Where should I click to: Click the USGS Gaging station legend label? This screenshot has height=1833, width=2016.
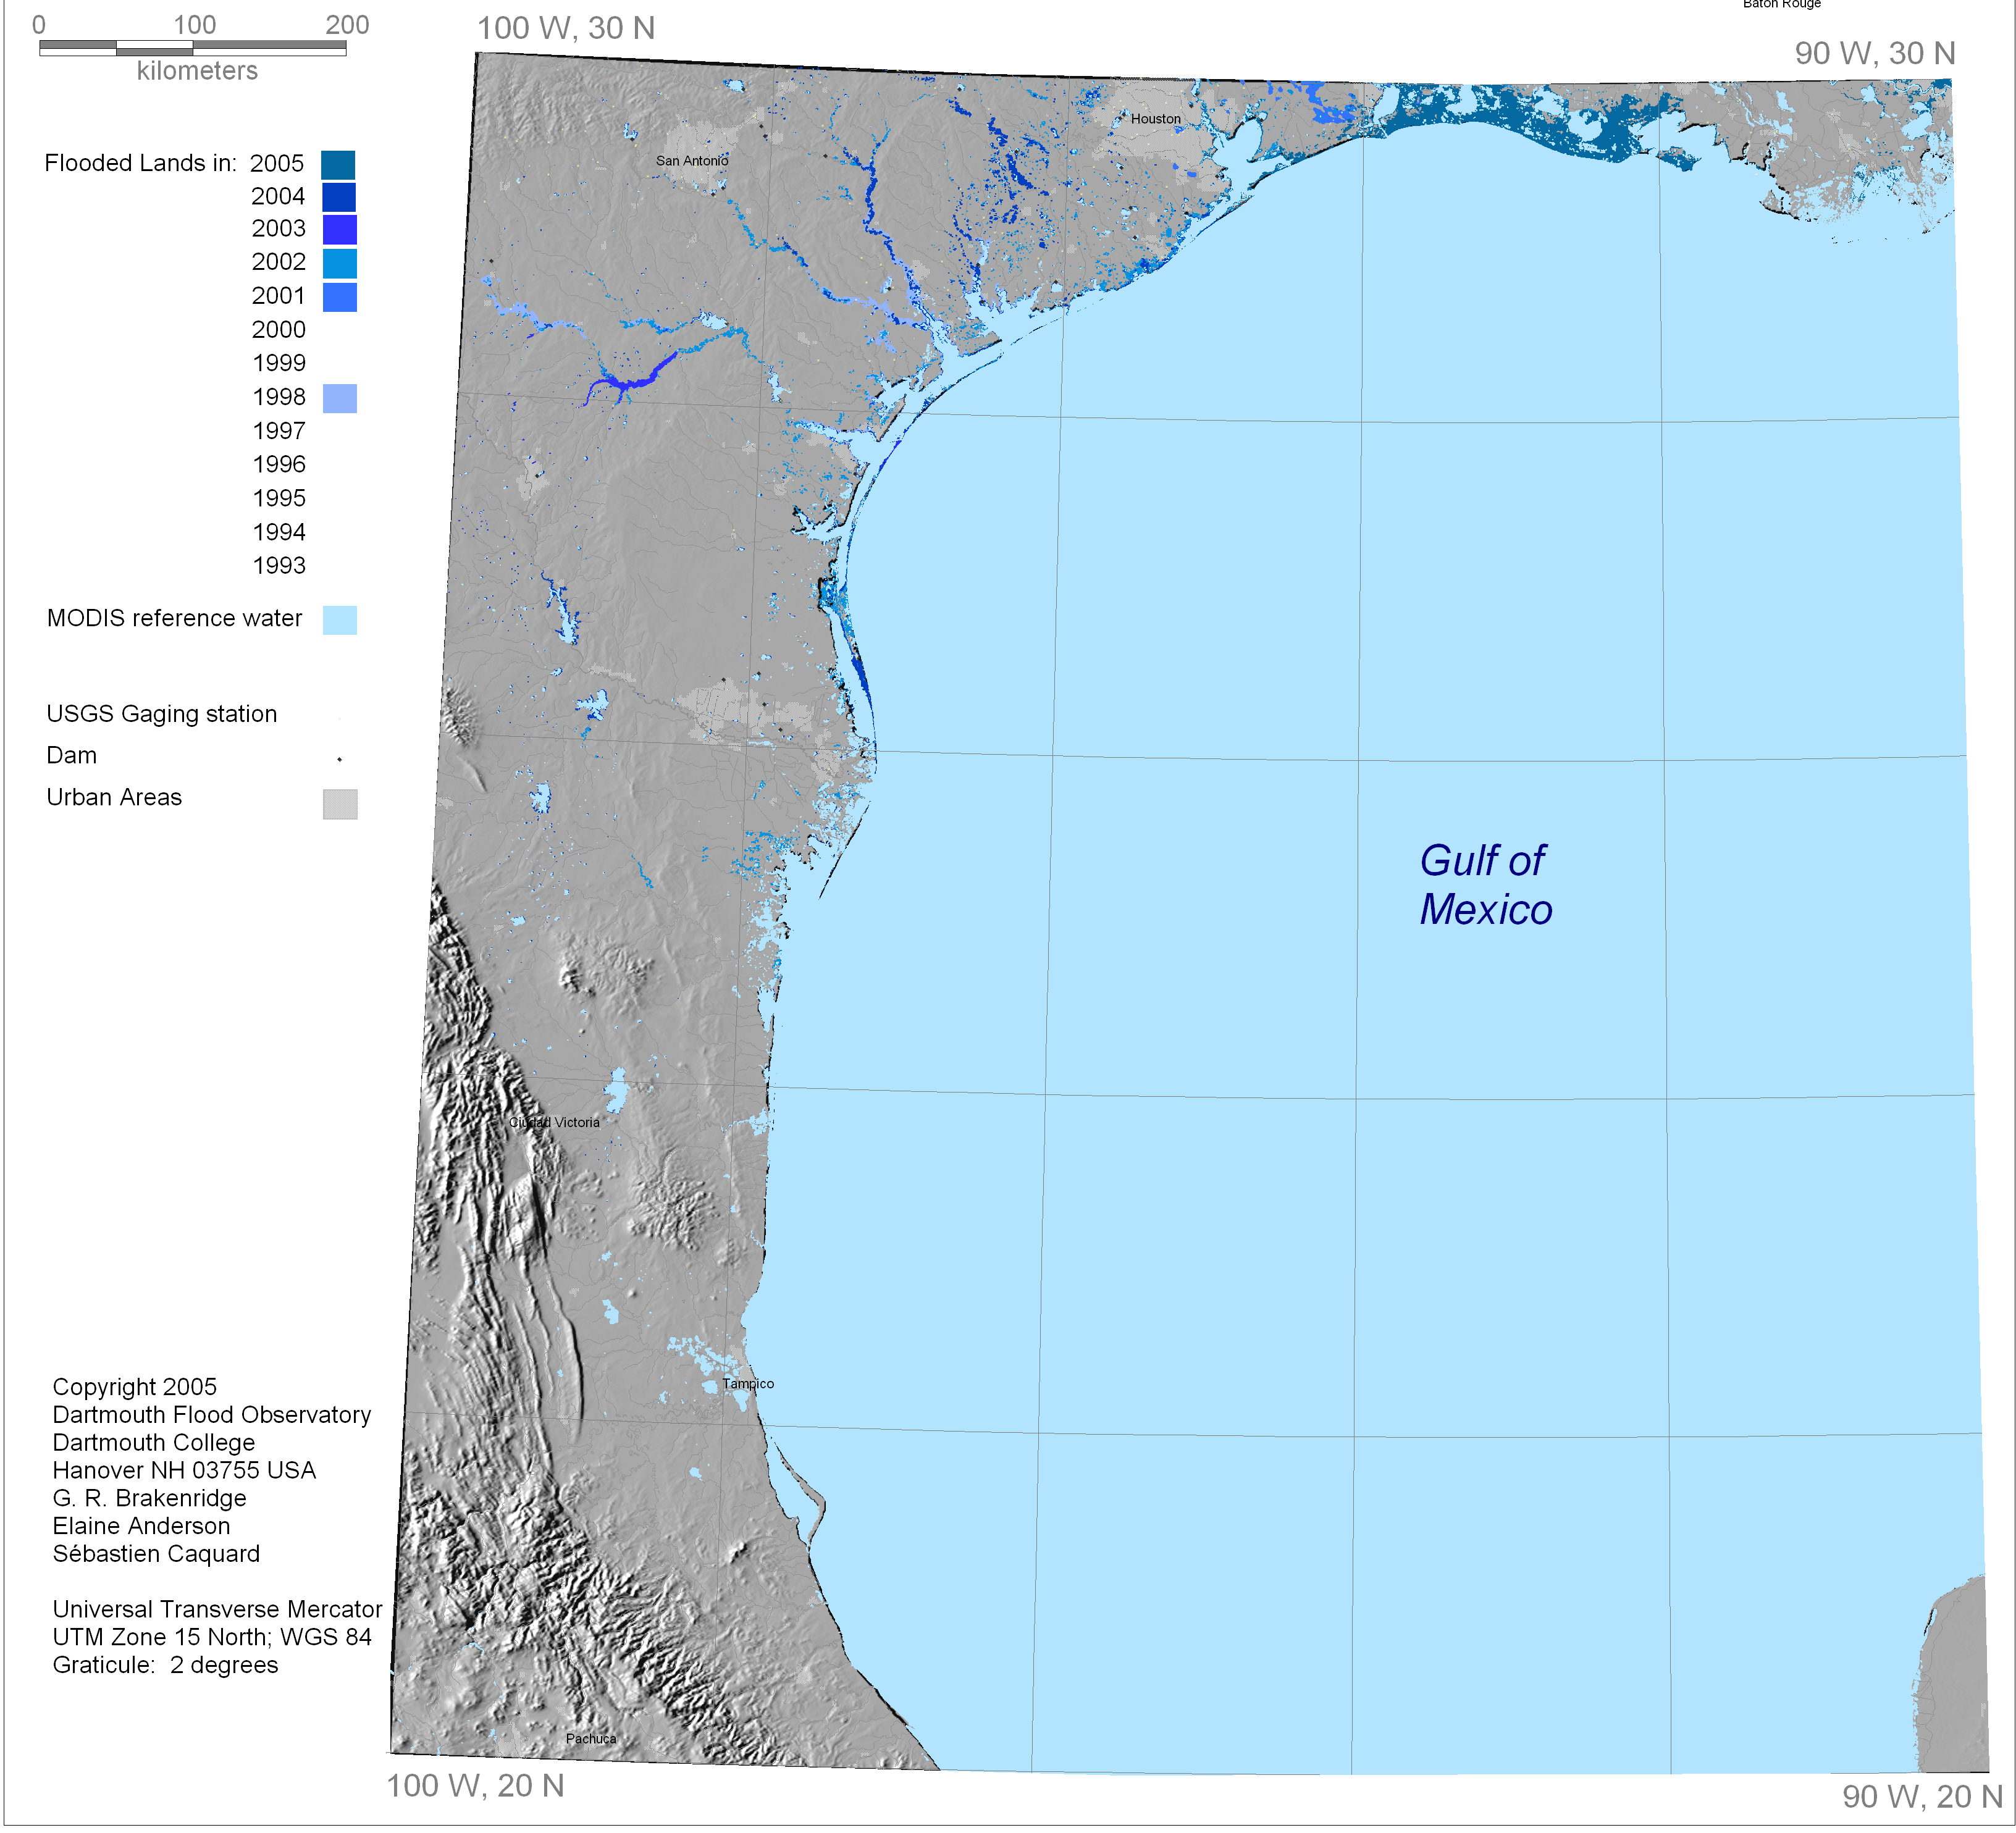tap(162, 714)
